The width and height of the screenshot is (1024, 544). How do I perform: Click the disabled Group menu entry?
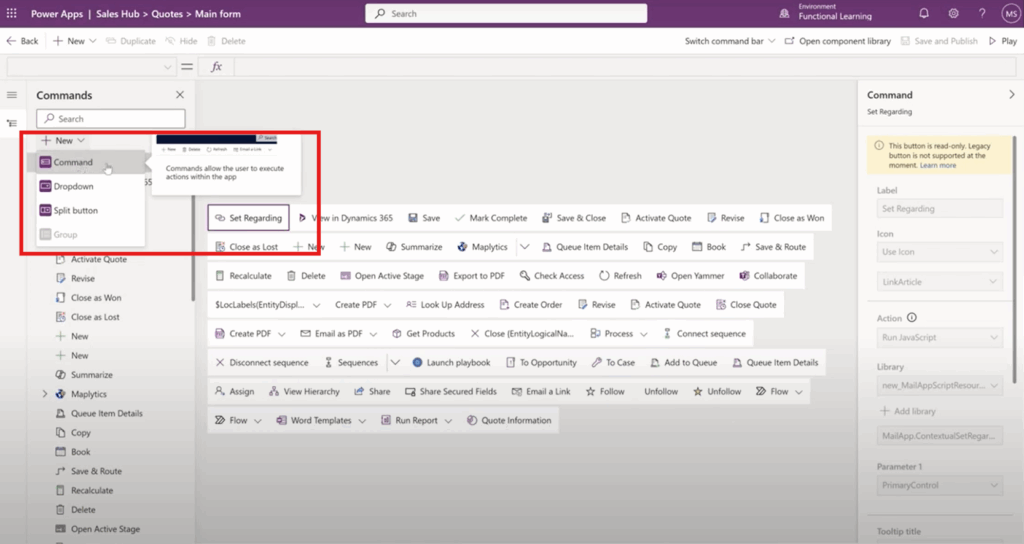[x=91, y=234]
